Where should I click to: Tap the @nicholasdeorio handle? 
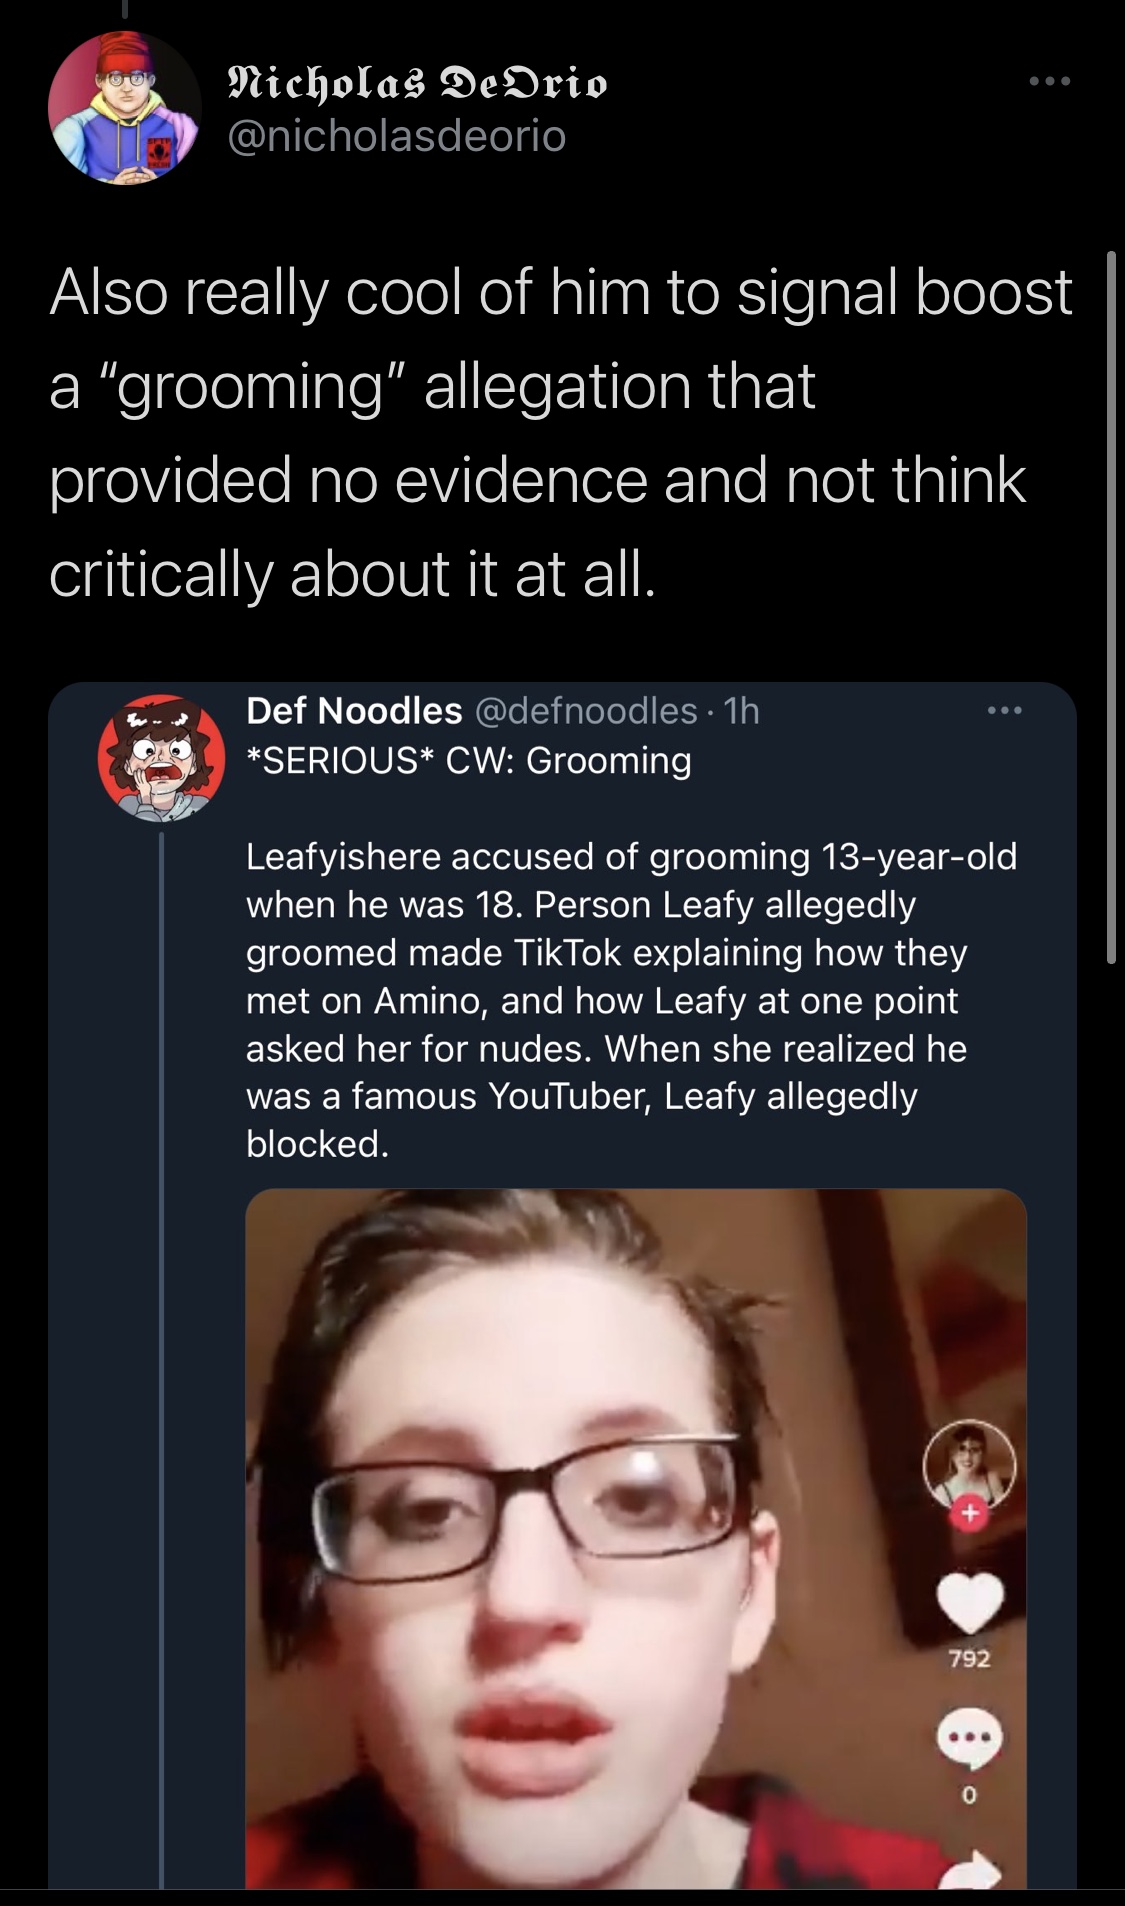tap(397, 135)
